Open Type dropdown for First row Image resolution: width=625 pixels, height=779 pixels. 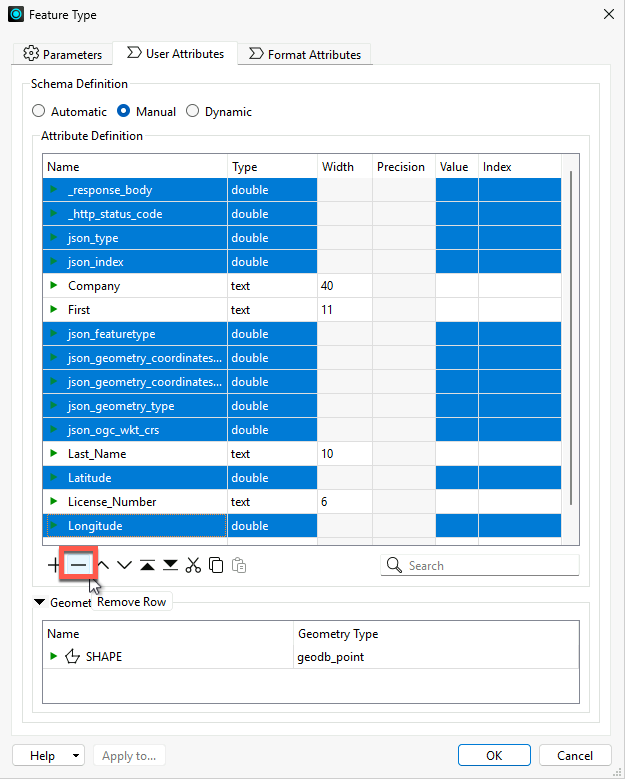click(272, 310)
